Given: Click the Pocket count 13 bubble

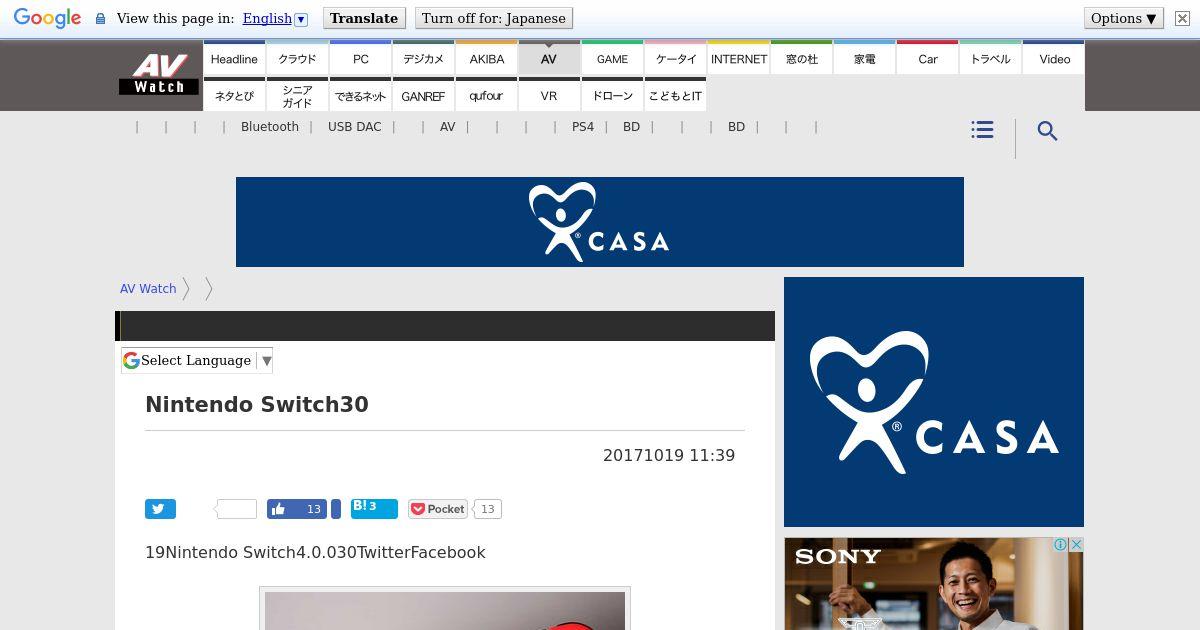Looking at the screenshot, I should coord(487,509).
